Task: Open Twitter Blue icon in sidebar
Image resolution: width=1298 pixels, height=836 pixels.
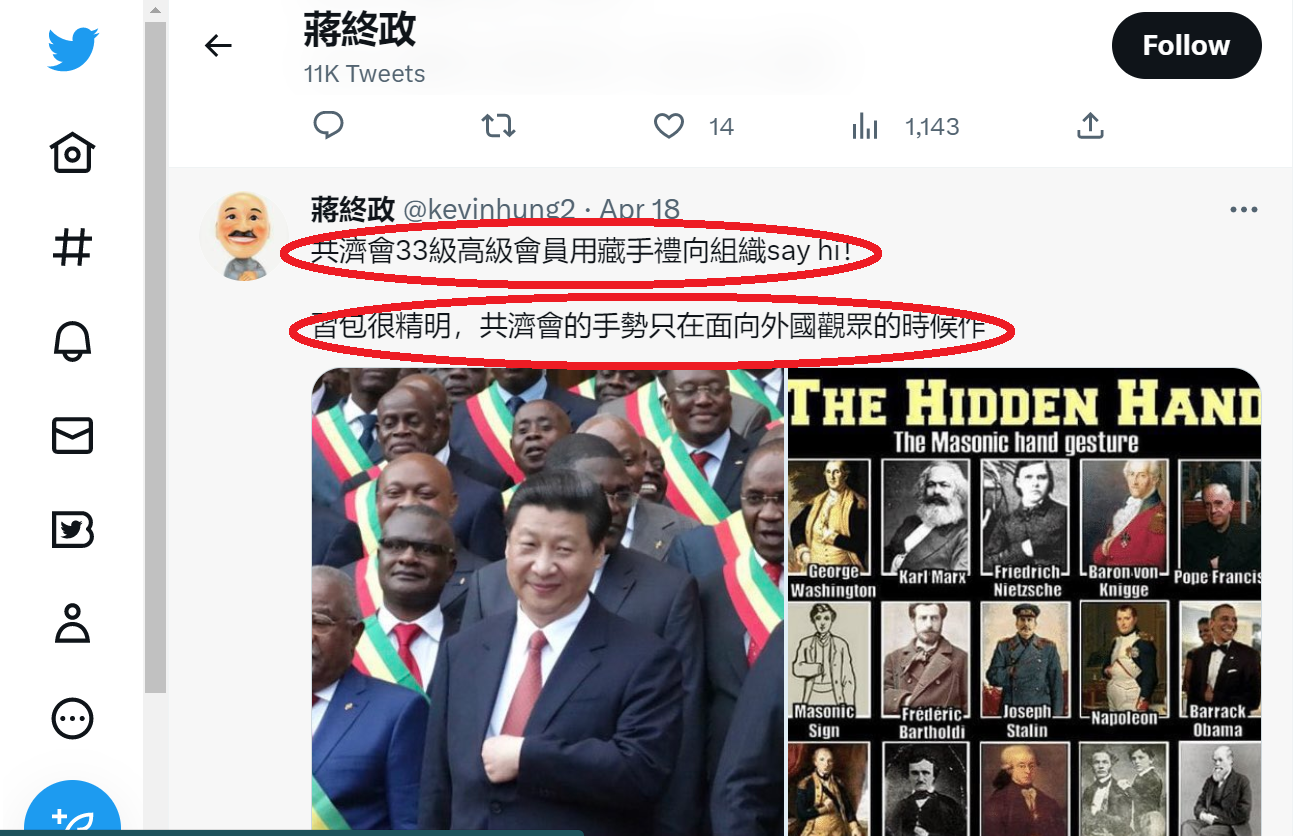Action: tap(72, 530)
